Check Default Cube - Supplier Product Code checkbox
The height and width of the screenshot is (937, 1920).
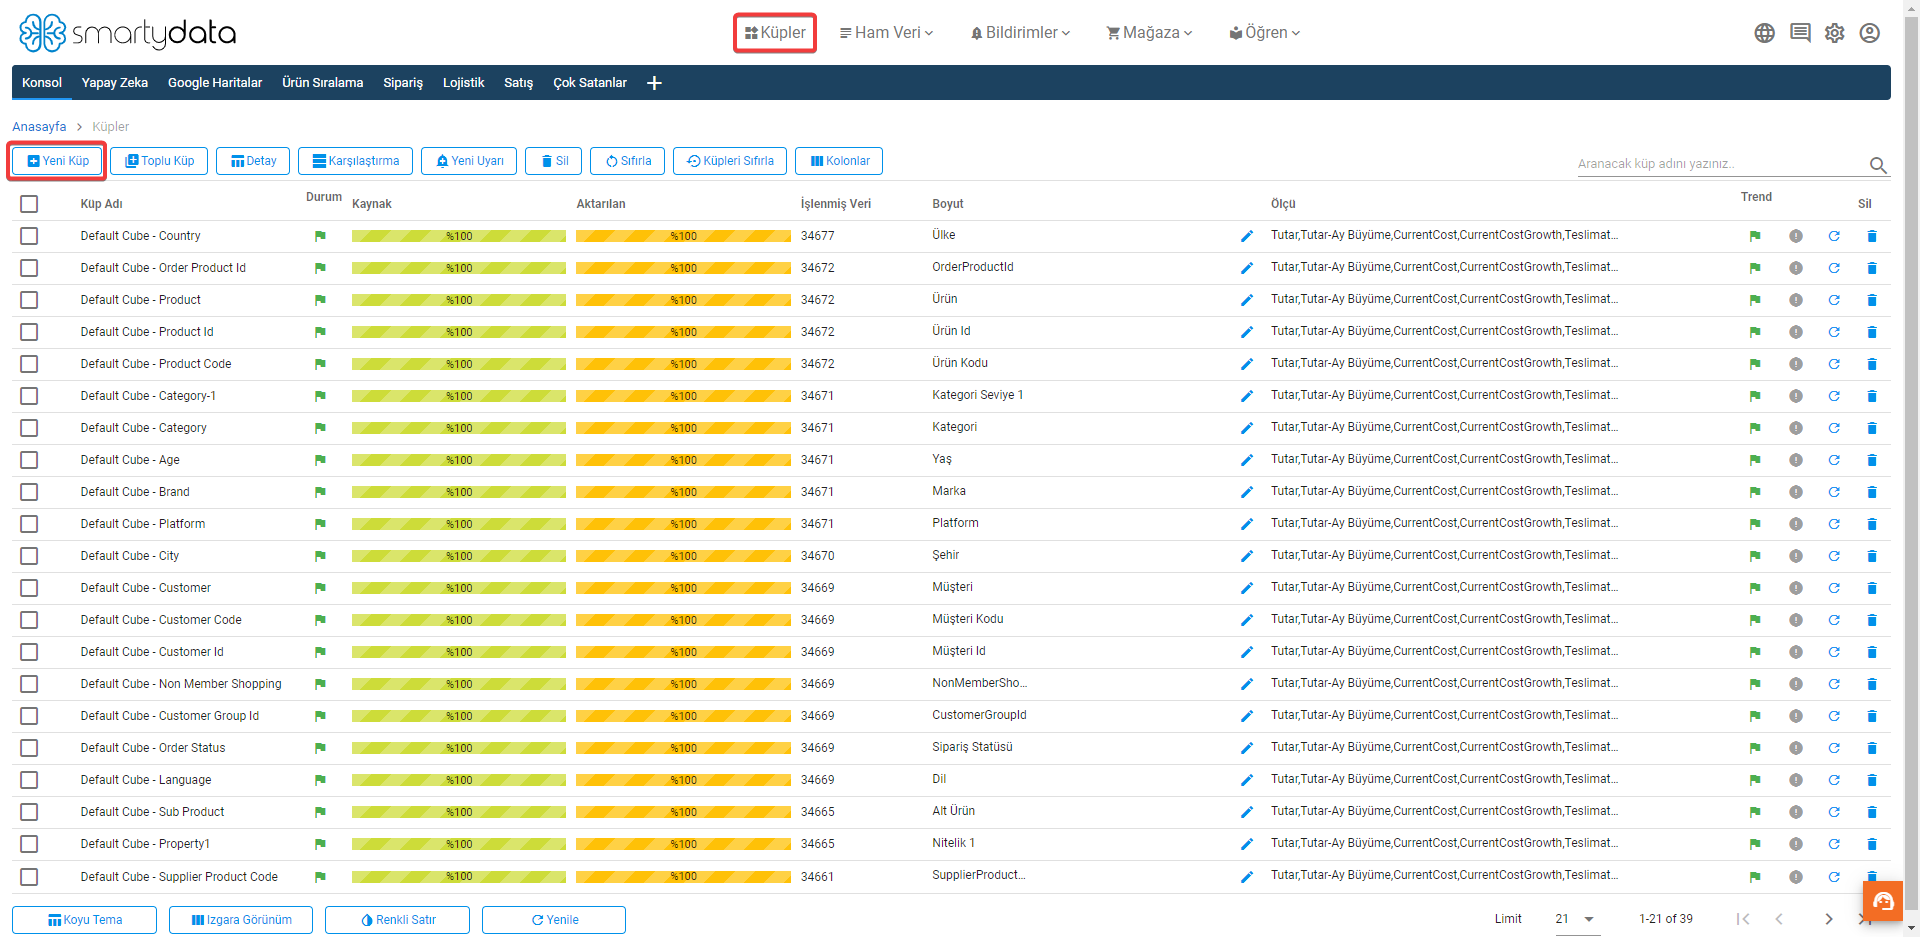click(29, 877)
